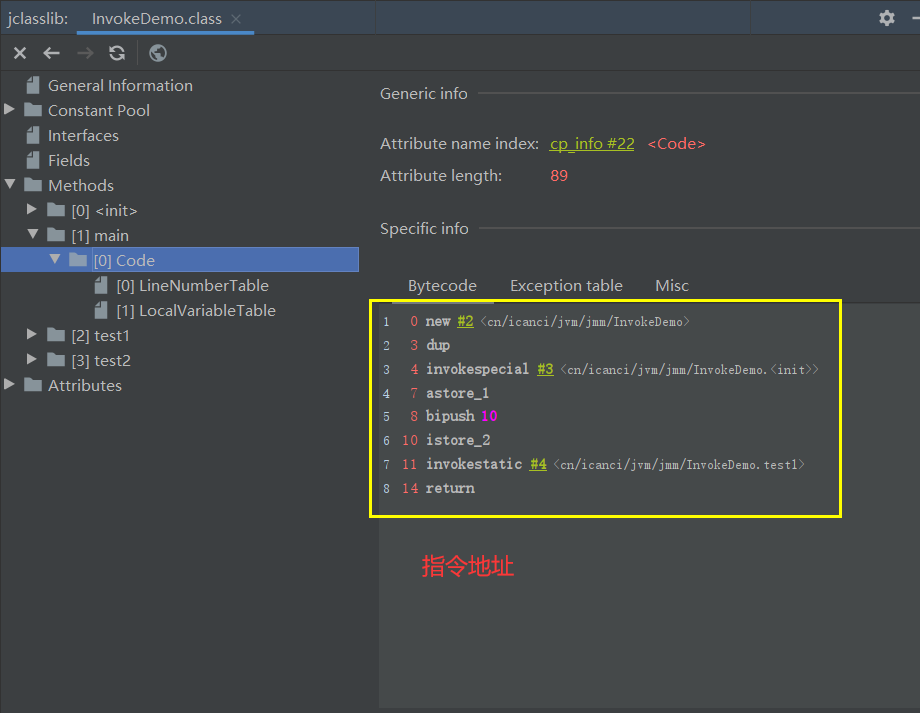Open the cp_info #22 link
920x713 pixels.
tap(592, 144)
